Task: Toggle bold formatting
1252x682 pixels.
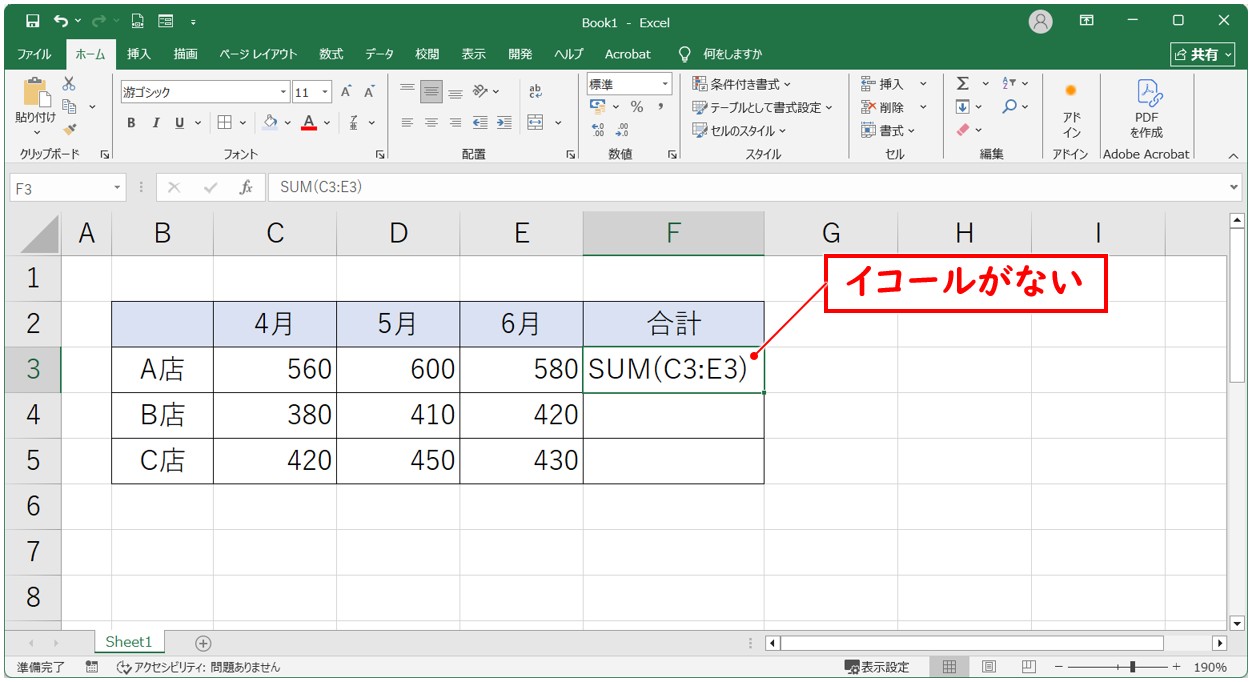Action: (131, 123)
